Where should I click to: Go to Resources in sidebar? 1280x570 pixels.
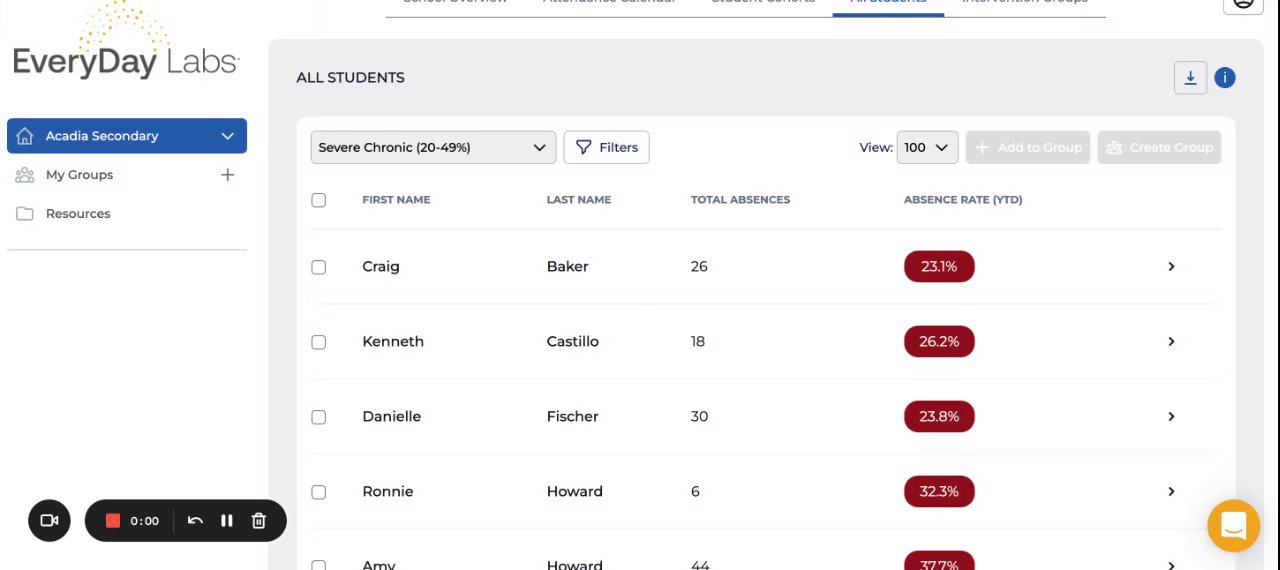pyautogui.click(x=78, y=214)
